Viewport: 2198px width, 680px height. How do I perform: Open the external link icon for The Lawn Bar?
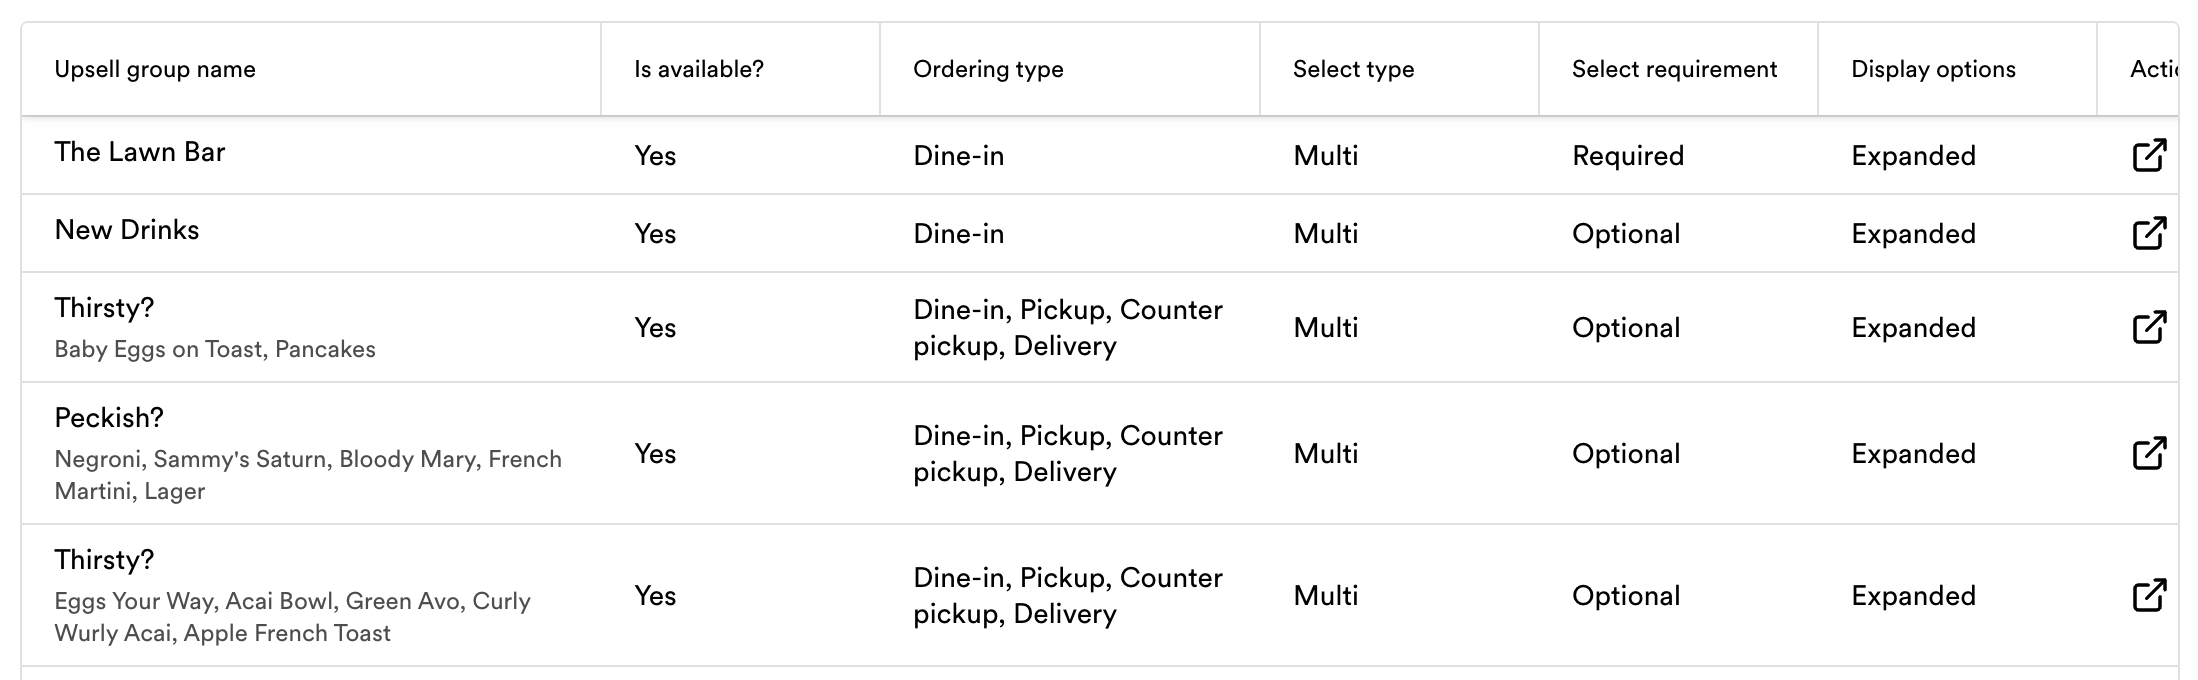(2149, 155)
